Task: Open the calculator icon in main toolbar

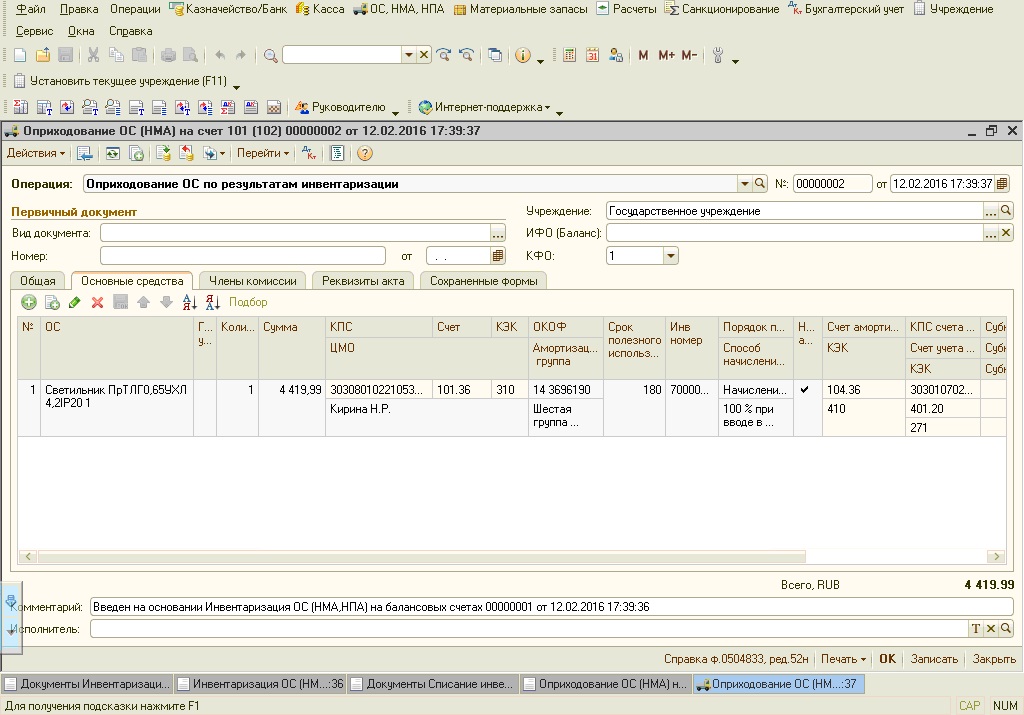Action: [x=570, y=55]
